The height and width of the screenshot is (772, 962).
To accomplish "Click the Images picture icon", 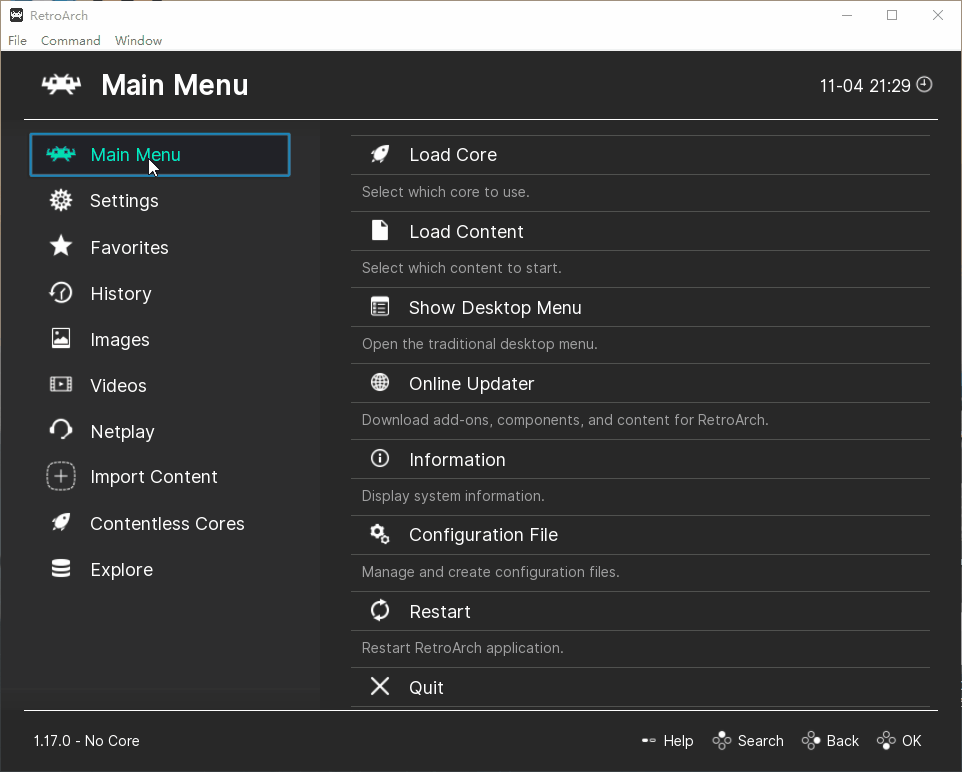I will tap(61, 338).
